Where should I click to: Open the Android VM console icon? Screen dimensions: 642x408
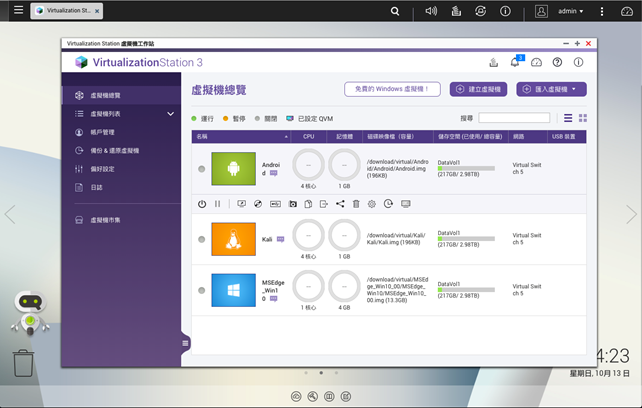click(x=242, y=204)
